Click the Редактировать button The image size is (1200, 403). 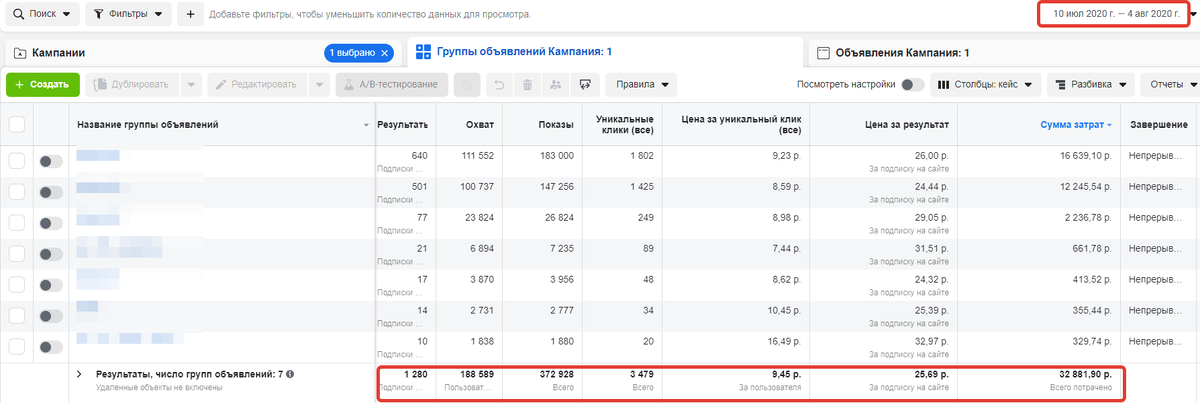(257, 84)
